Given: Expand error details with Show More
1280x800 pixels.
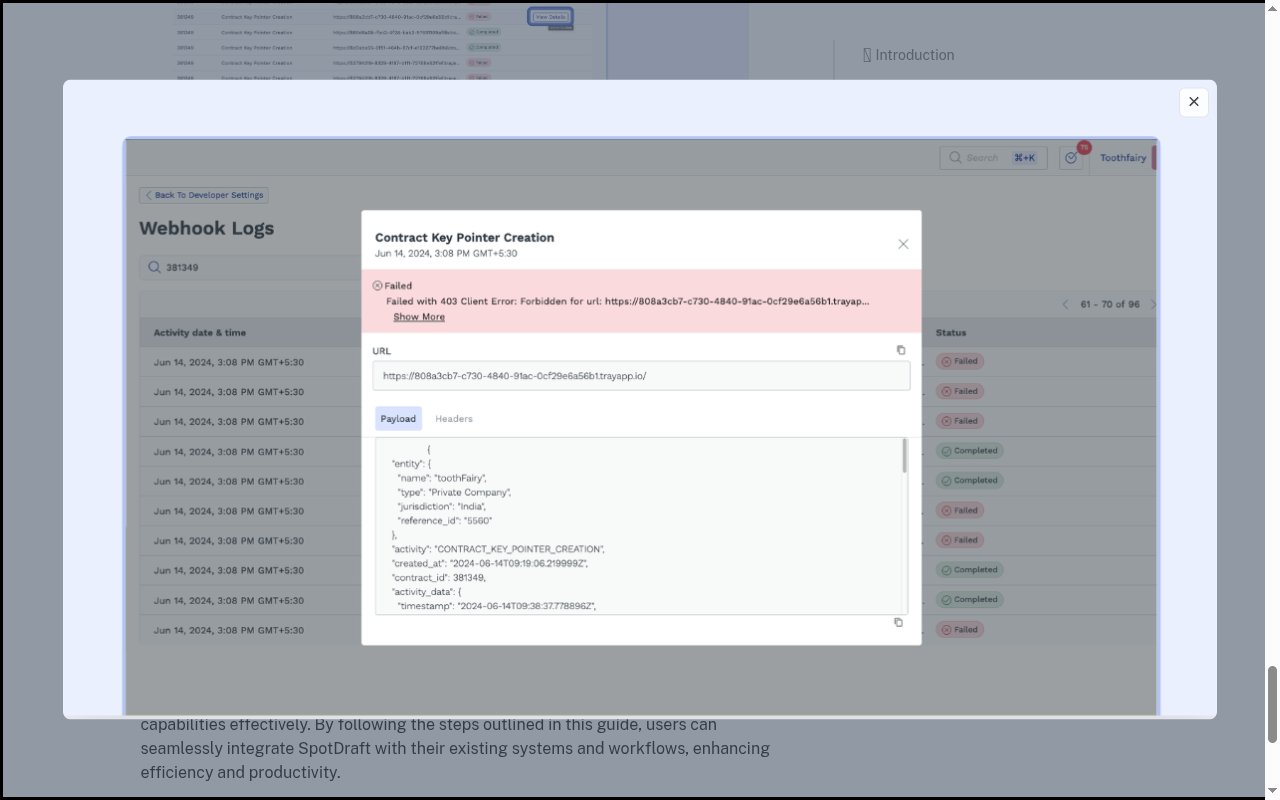Looking at the screenshot, I should click(x=419, y=317).
